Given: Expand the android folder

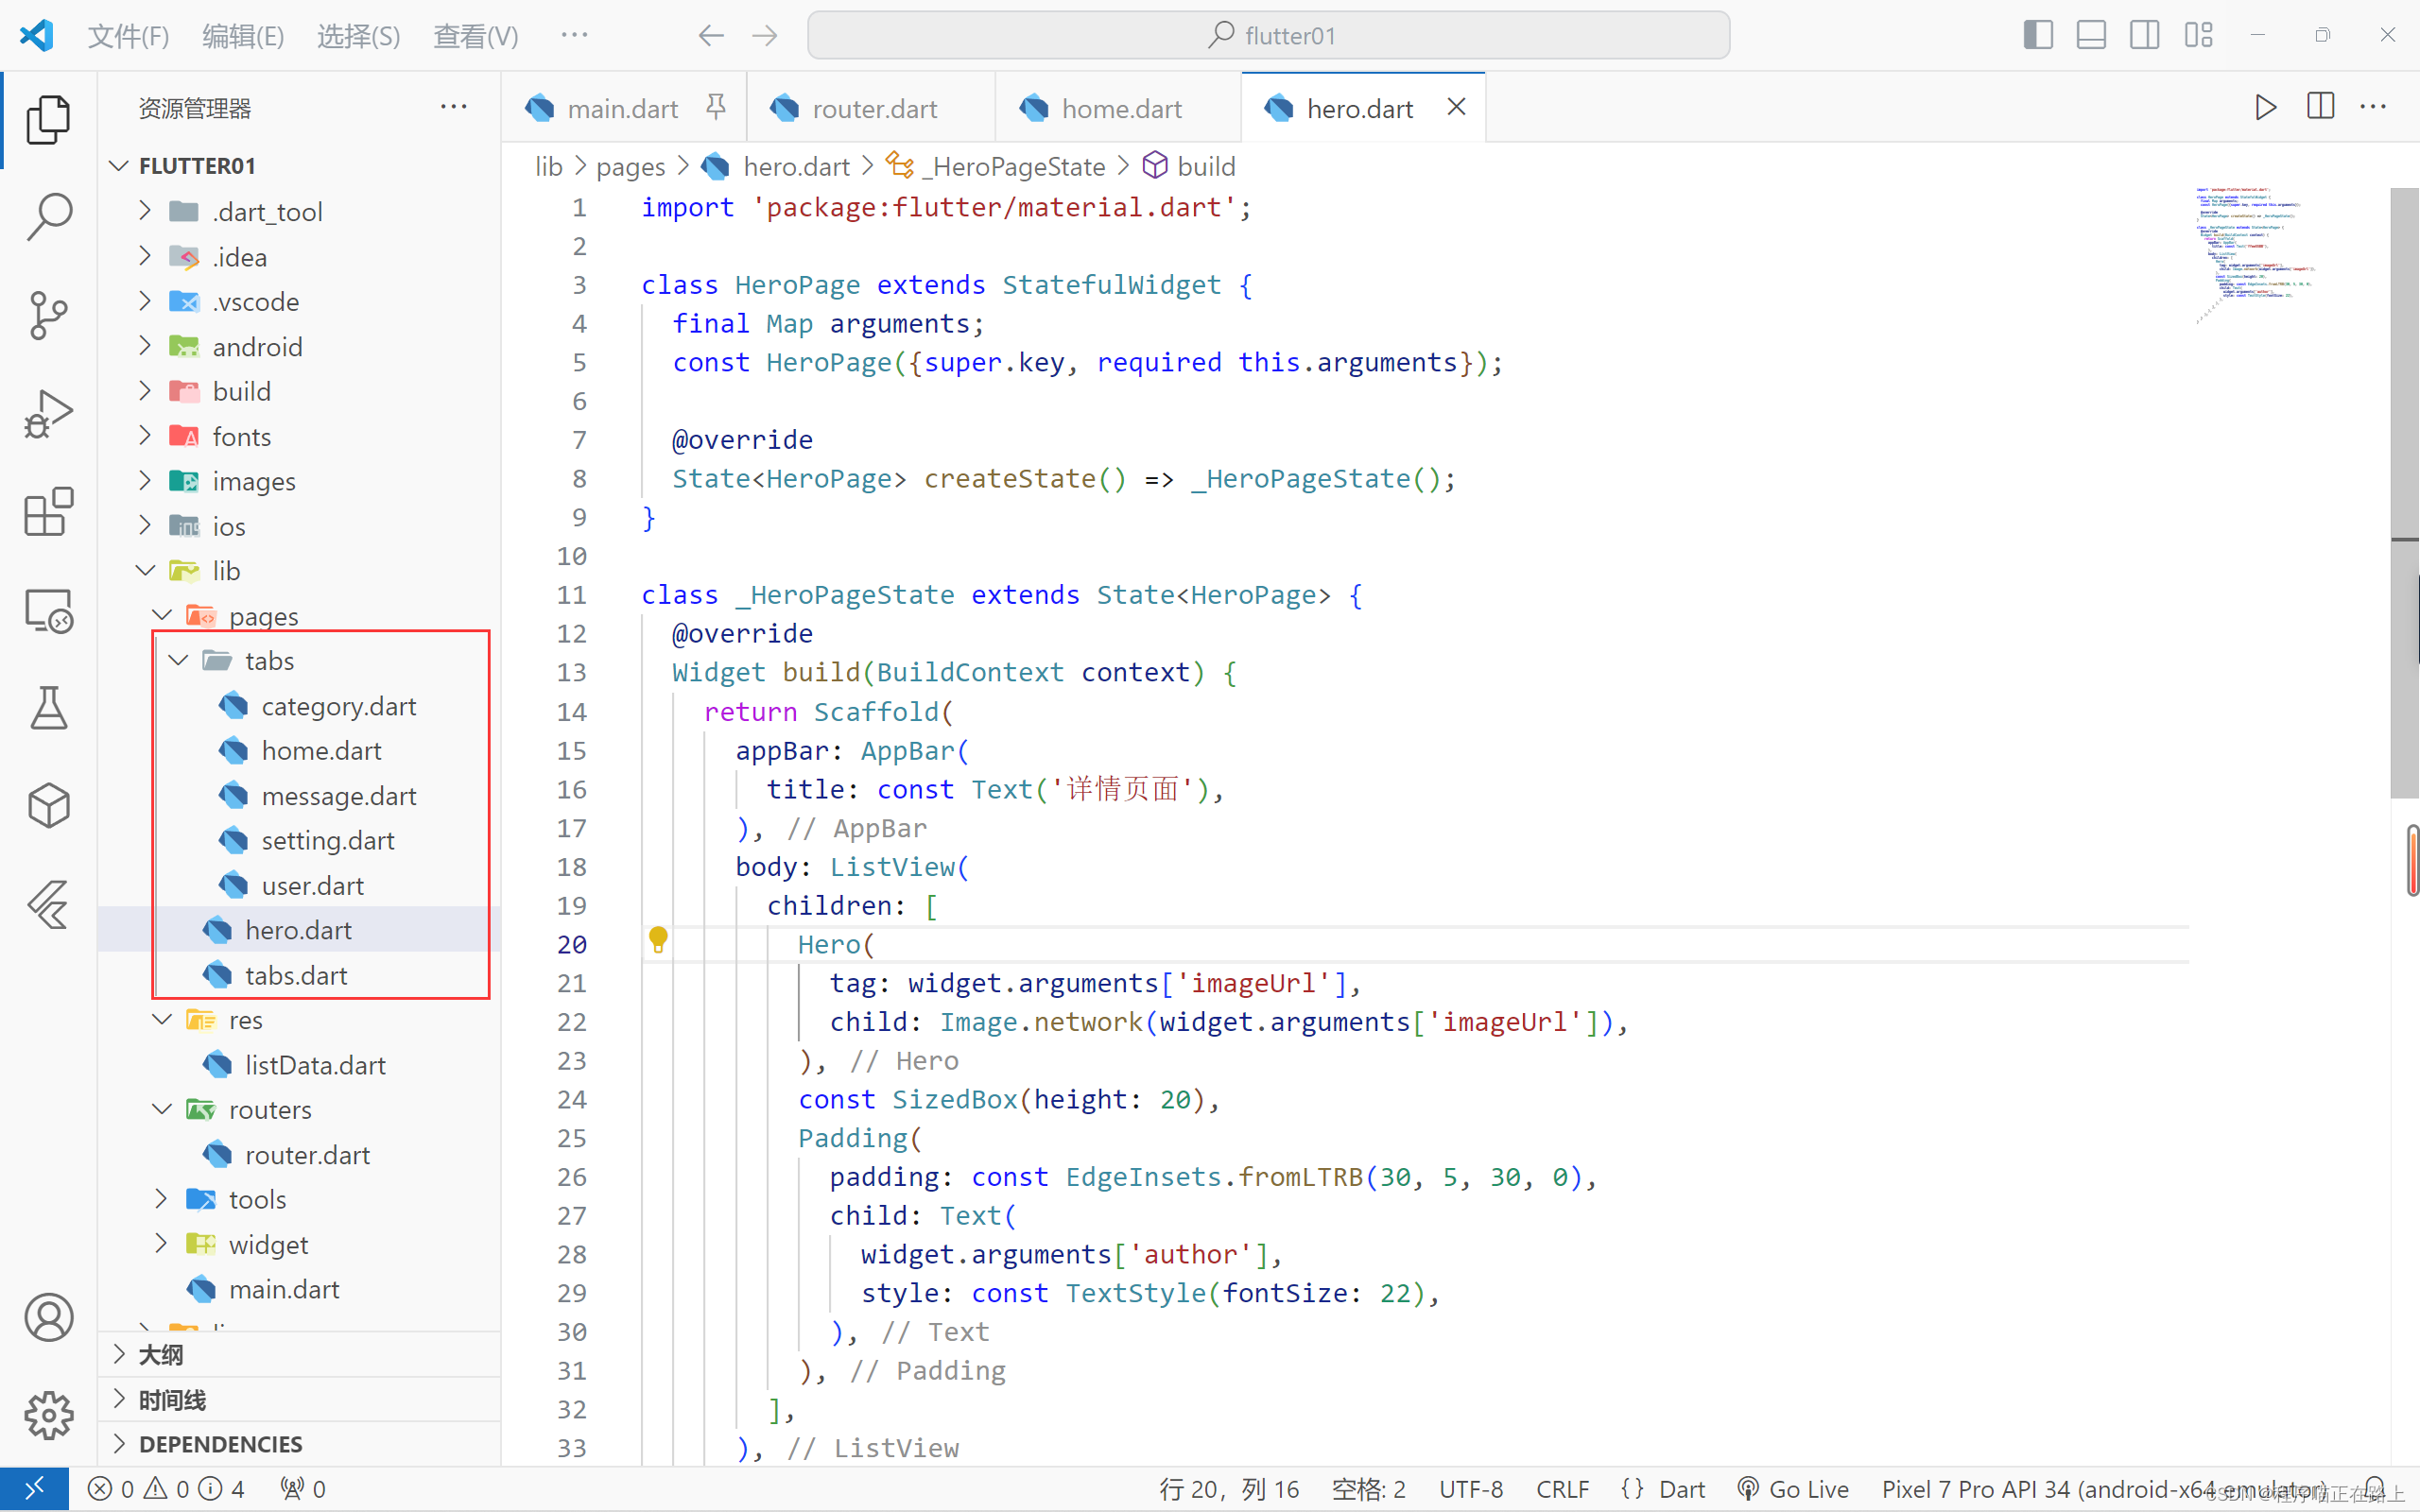Looking at the screenshot, I should coord(257,347).
